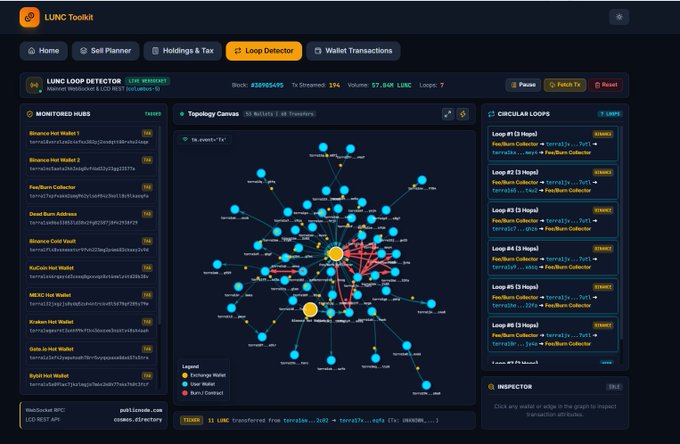
Task: Open Loop #2 (3 Hops) card
Action: [553, 182]
